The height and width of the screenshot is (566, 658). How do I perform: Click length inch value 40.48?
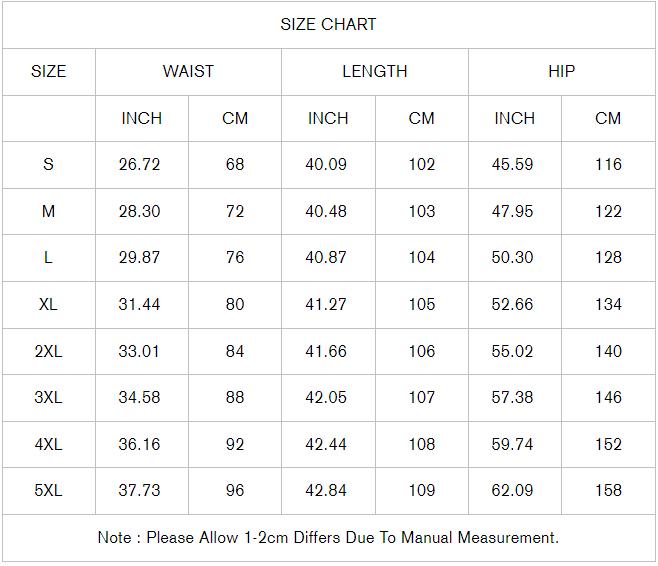point(326,211)
